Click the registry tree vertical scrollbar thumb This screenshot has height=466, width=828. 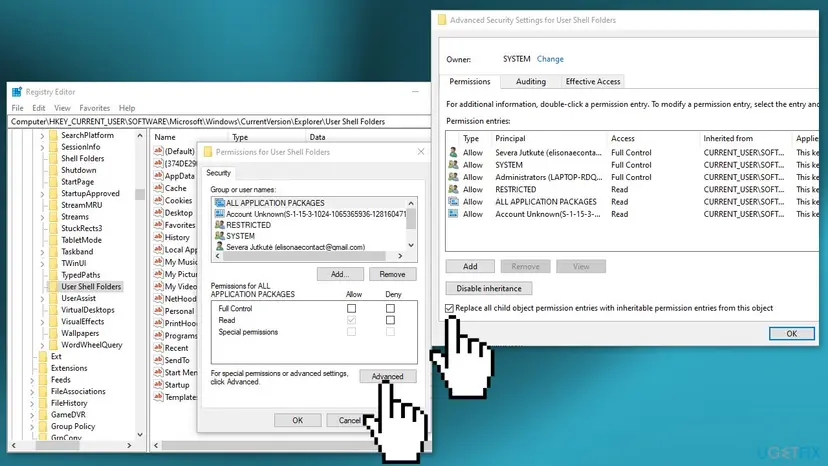click(x=140, y=194)
